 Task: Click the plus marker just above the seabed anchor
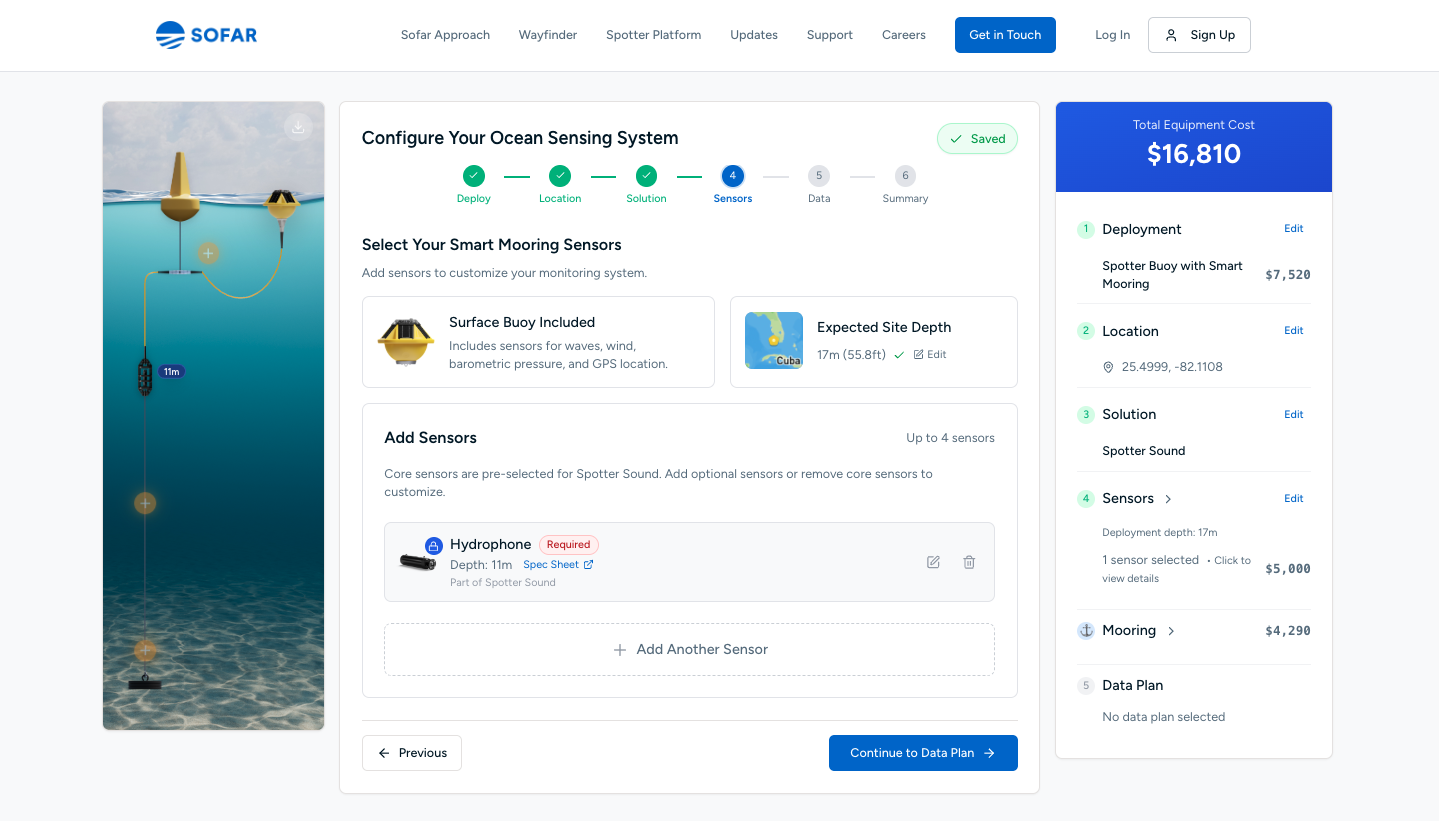coord(145,650)
